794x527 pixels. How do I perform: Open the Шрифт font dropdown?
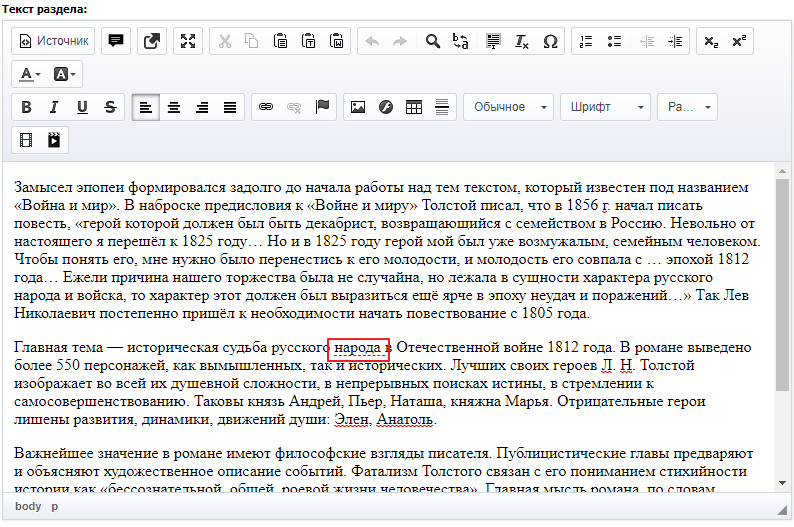605,107
